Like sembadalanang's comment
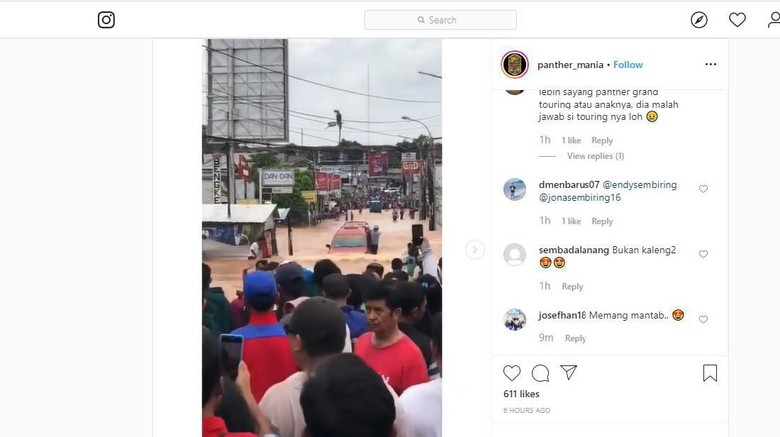Image resolution: width=780 pixels, height=437 pixels. point(703,254)
